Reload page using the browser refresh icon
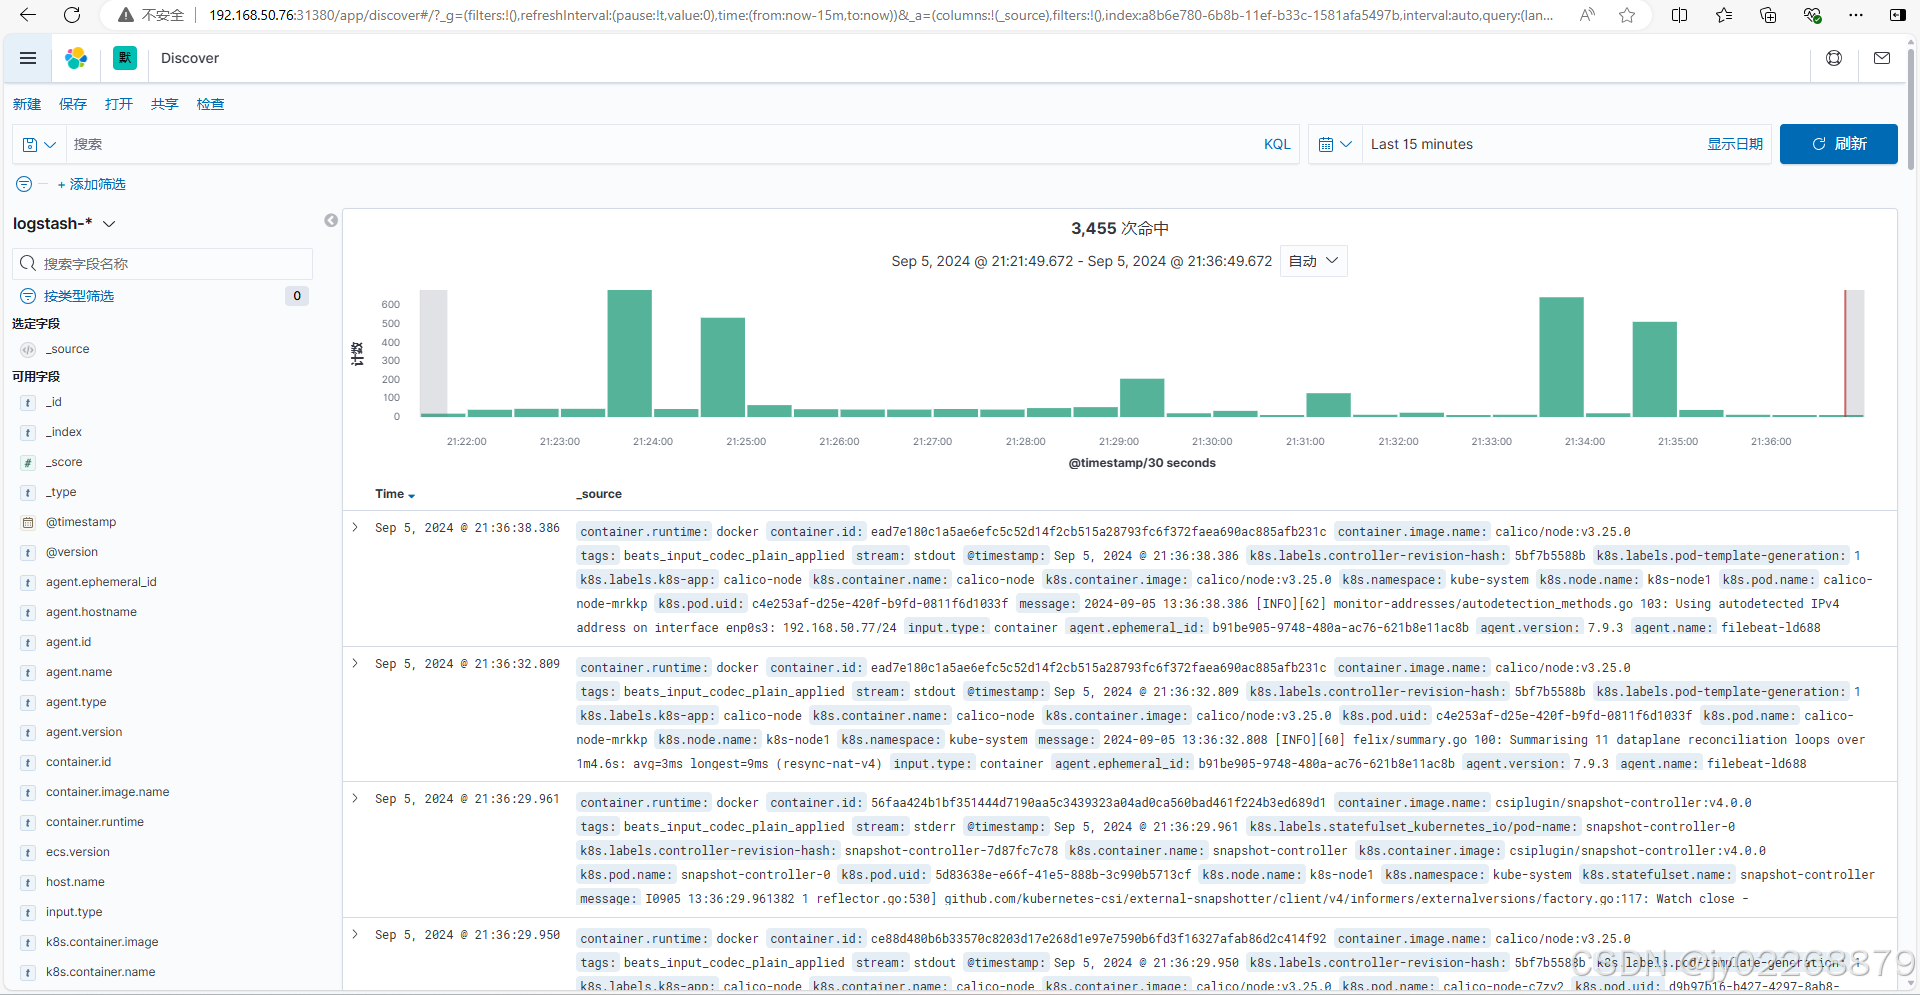 tap(72, 15)
